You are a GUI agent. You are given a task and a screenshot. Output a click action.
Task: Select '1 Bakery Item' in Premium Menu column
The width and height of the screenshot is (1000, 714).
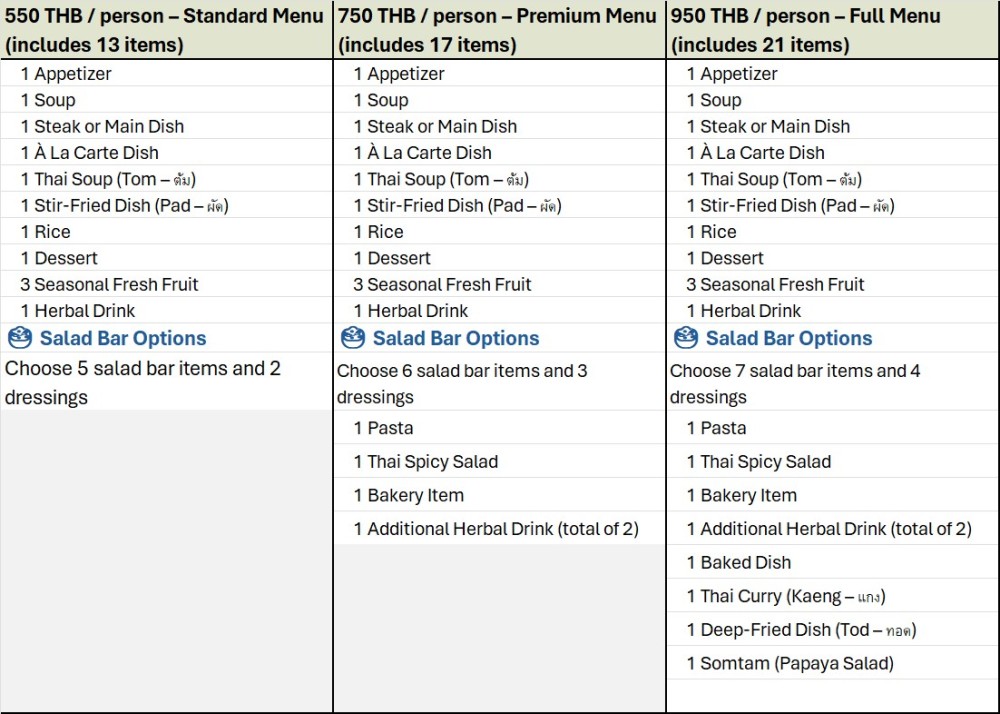[414, 495]
